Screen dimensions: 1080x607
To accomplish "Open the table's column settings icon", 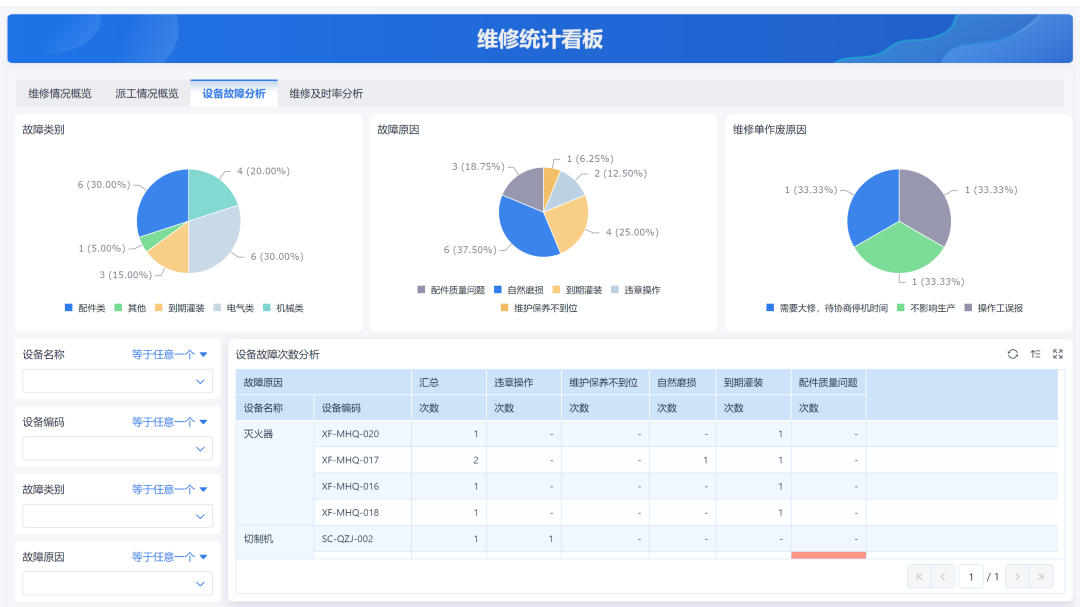I will pyautogui.click(x=1035, y=354).
